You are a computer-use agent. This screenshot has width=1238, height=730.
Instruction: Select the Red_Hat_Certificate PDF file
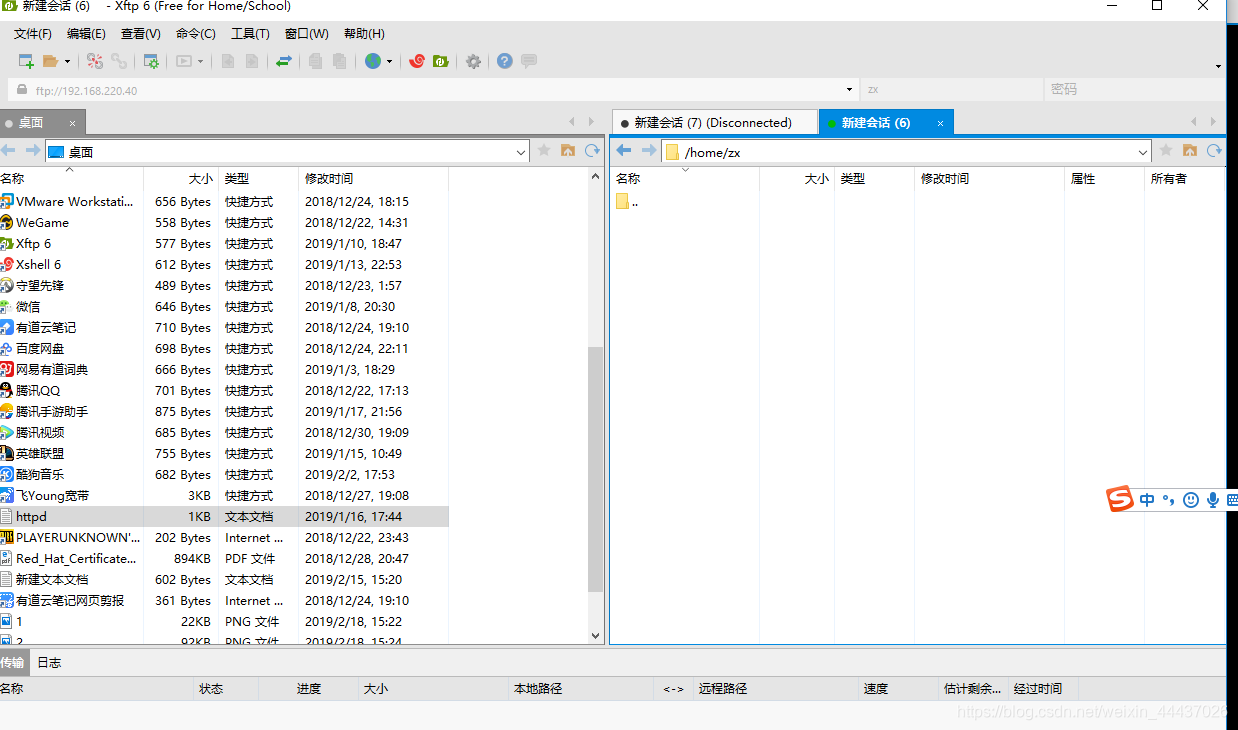tap(224, 559)
